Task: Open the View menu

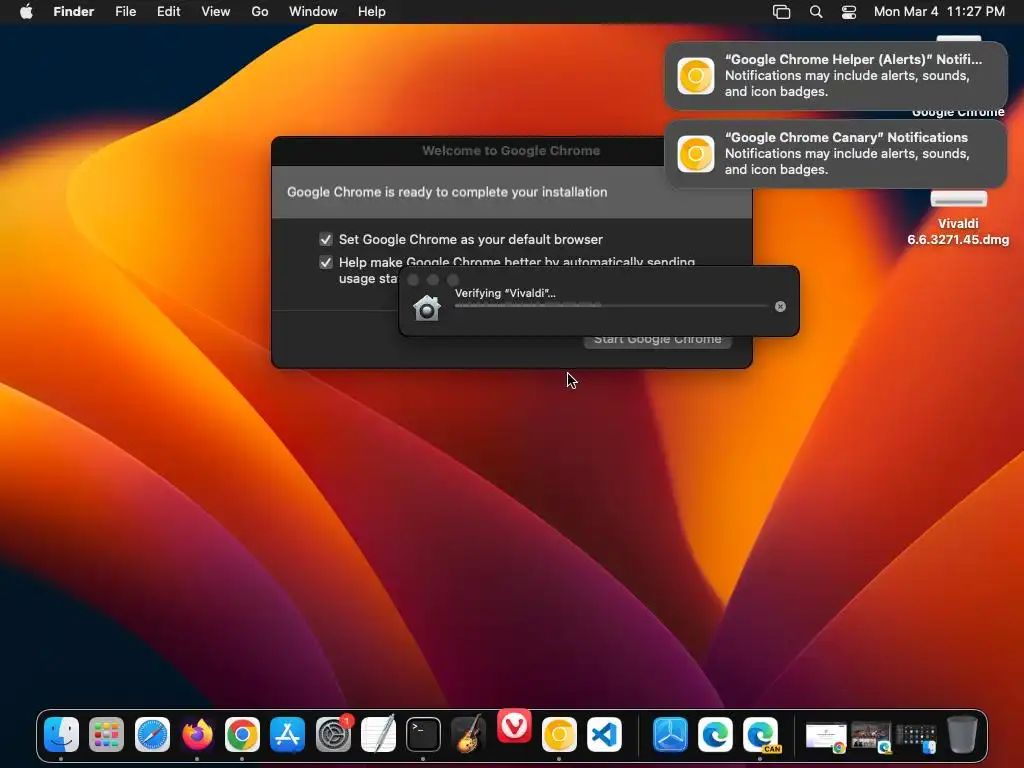Action: tap(216, 12)
